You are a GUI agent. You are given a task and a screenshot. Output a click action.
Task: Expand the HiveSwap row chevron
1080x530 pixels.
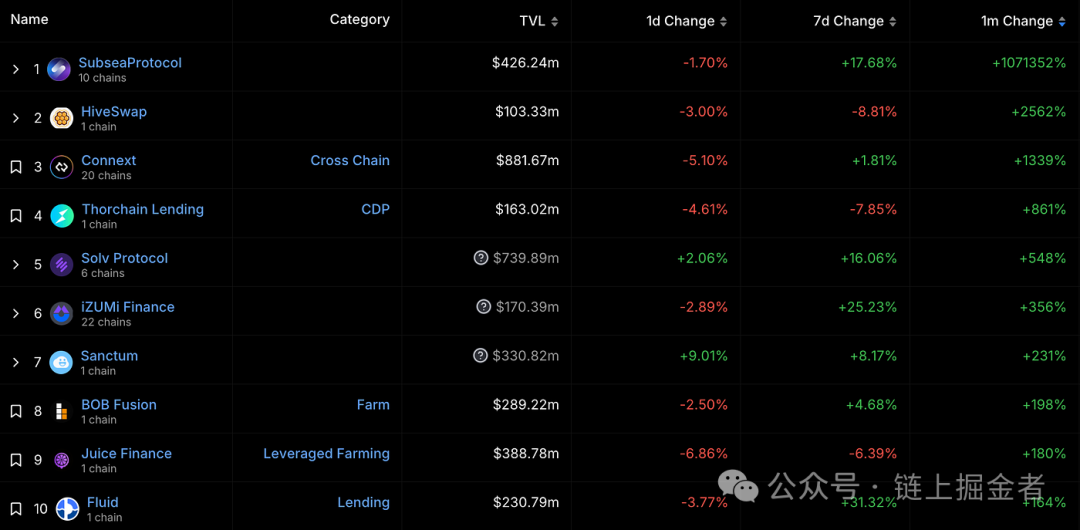(16, 119)
